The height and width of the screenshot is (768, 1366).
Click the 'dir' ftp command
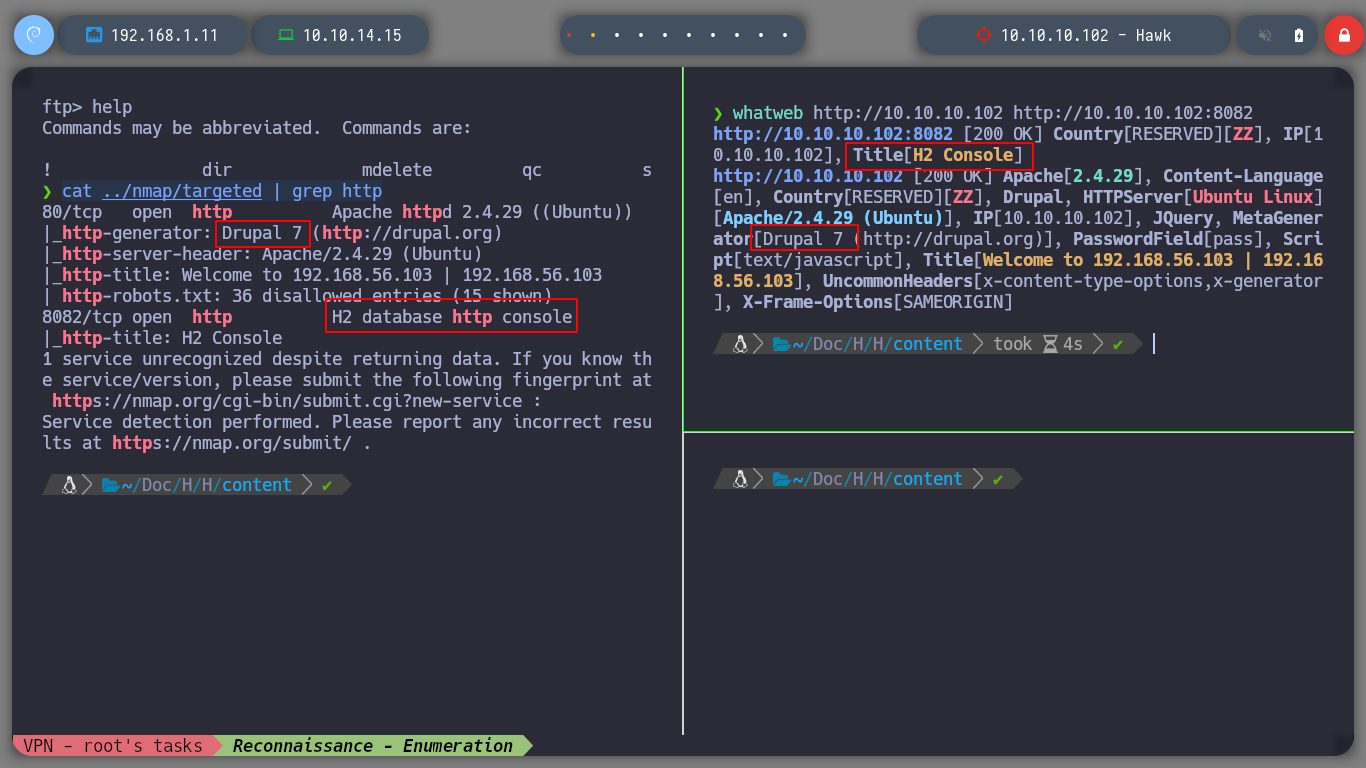click(x=217, y=170)
